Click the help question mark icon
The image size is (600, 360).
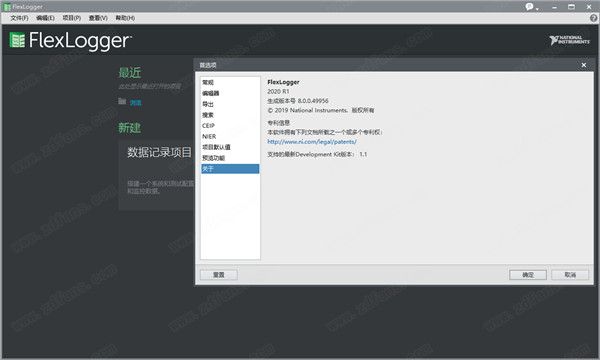coord(593,18)
